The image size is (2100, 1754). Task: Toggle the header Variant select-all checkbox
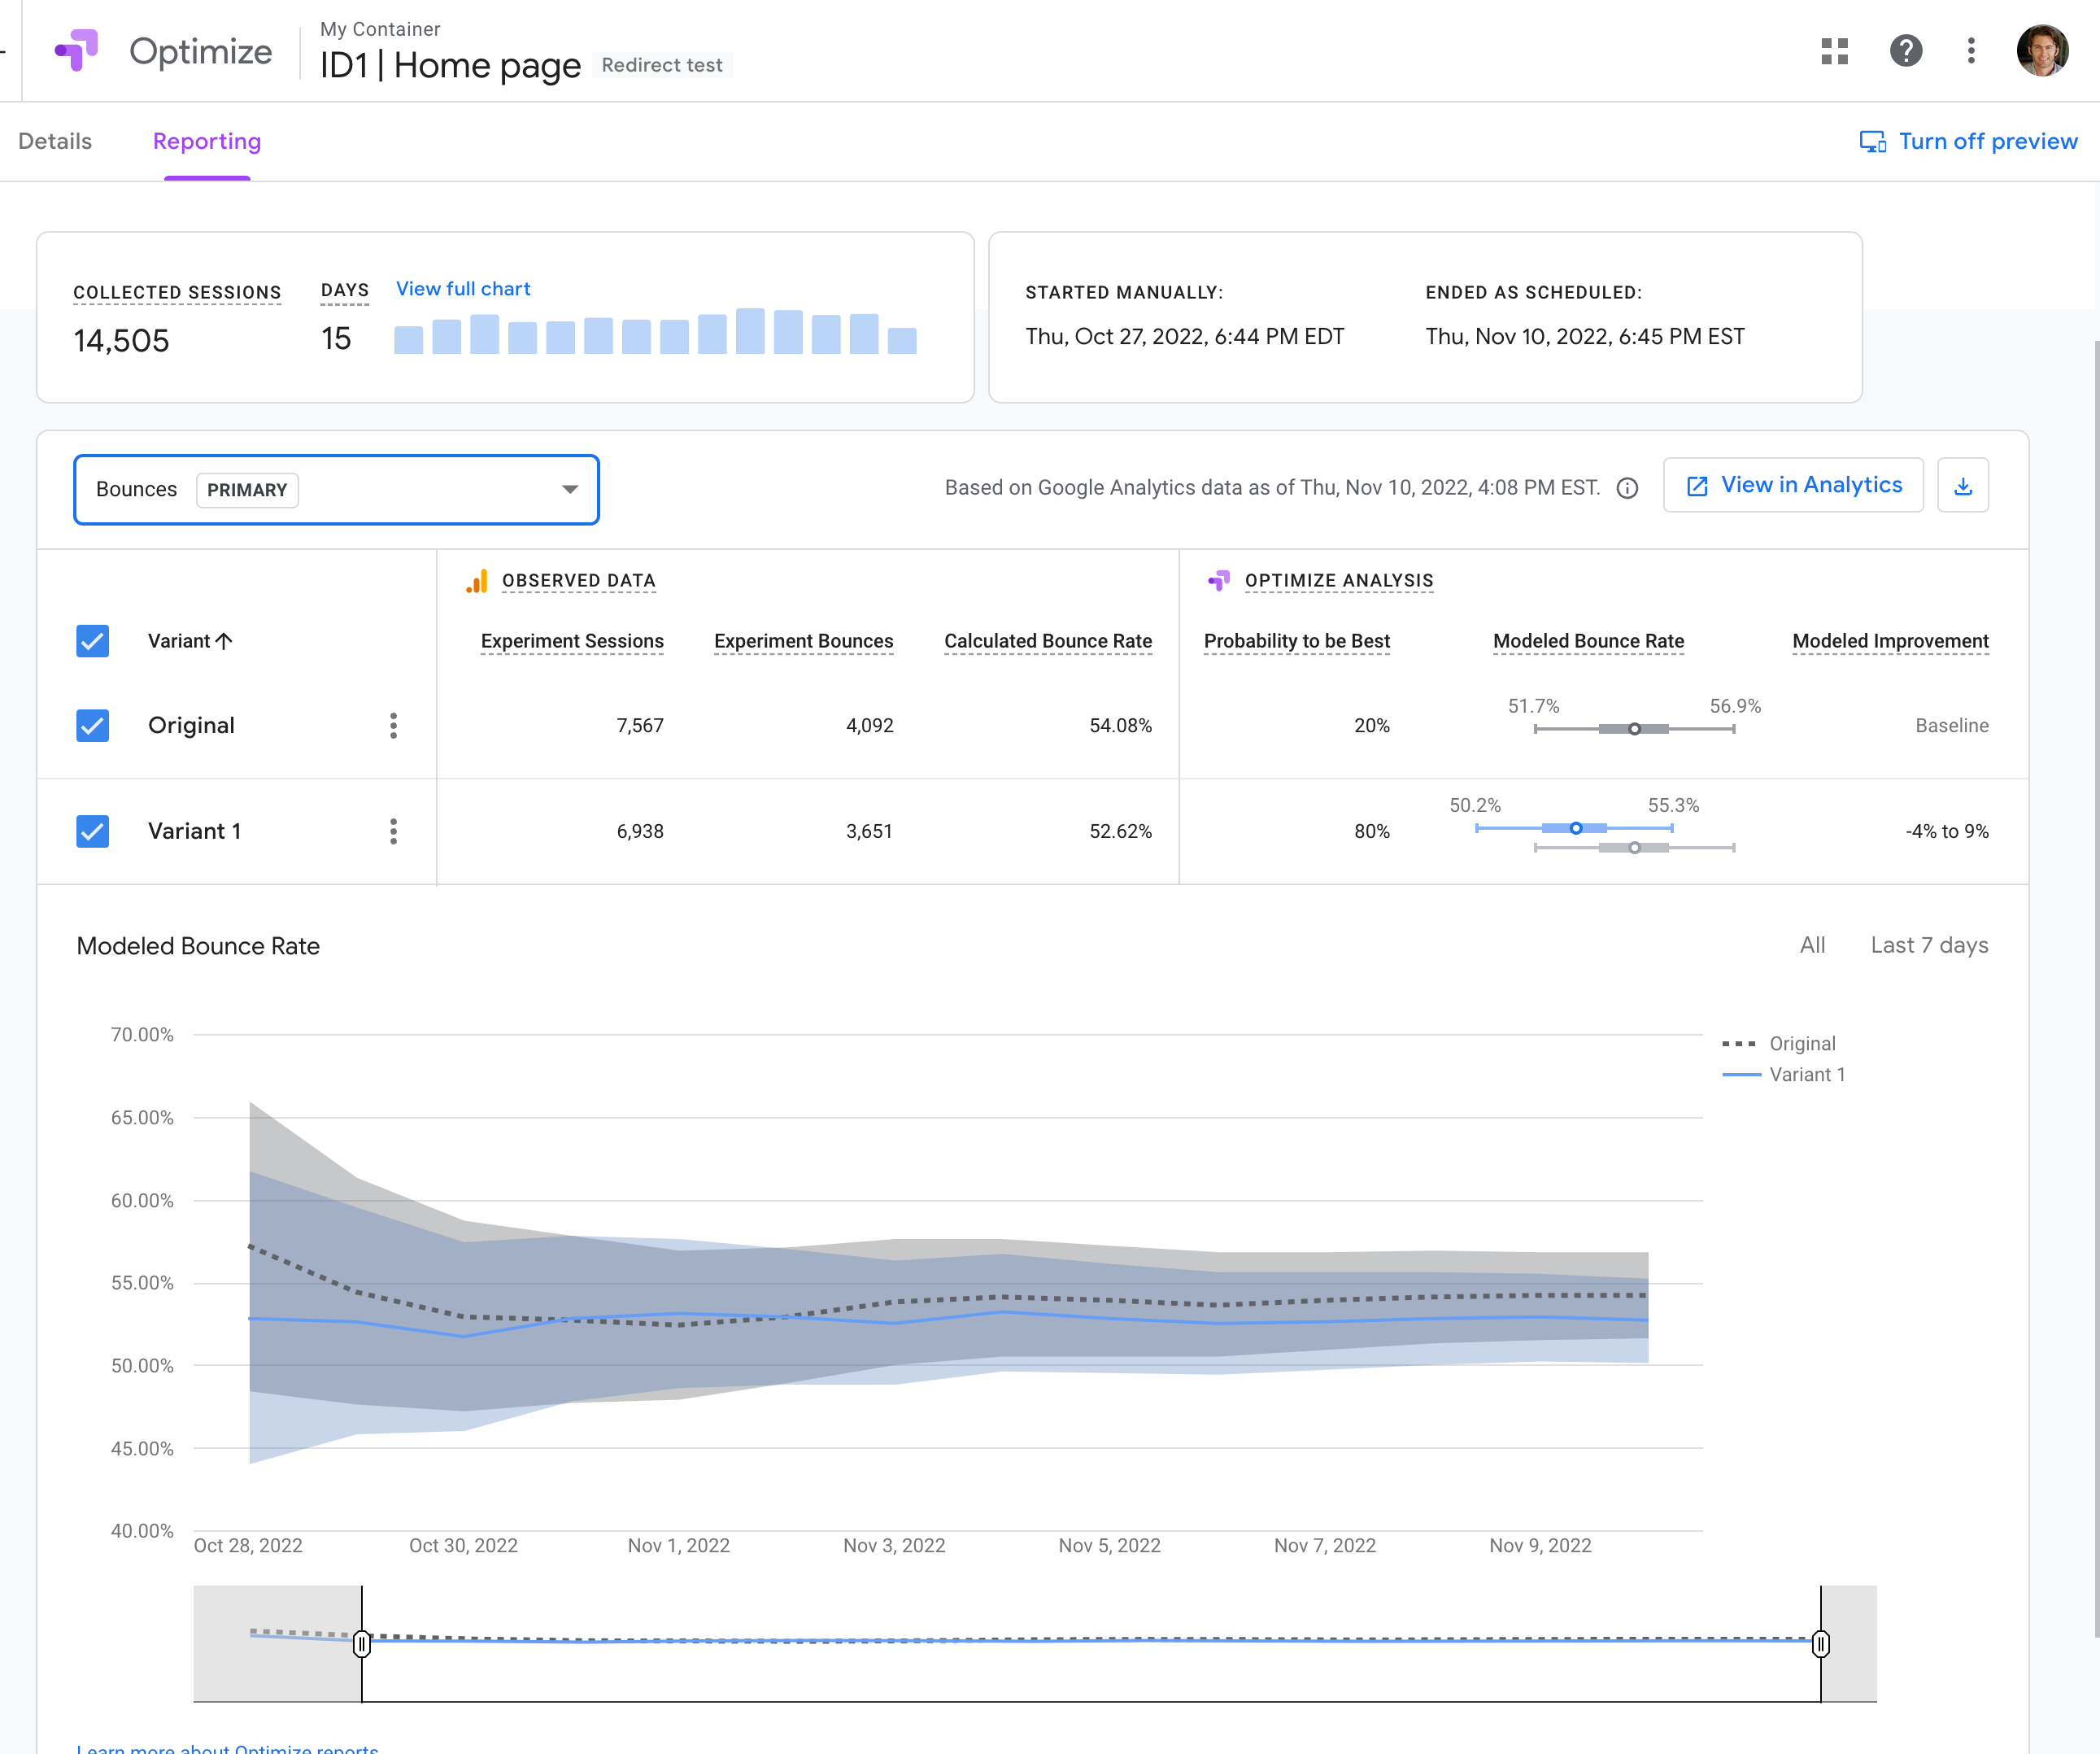92,641
